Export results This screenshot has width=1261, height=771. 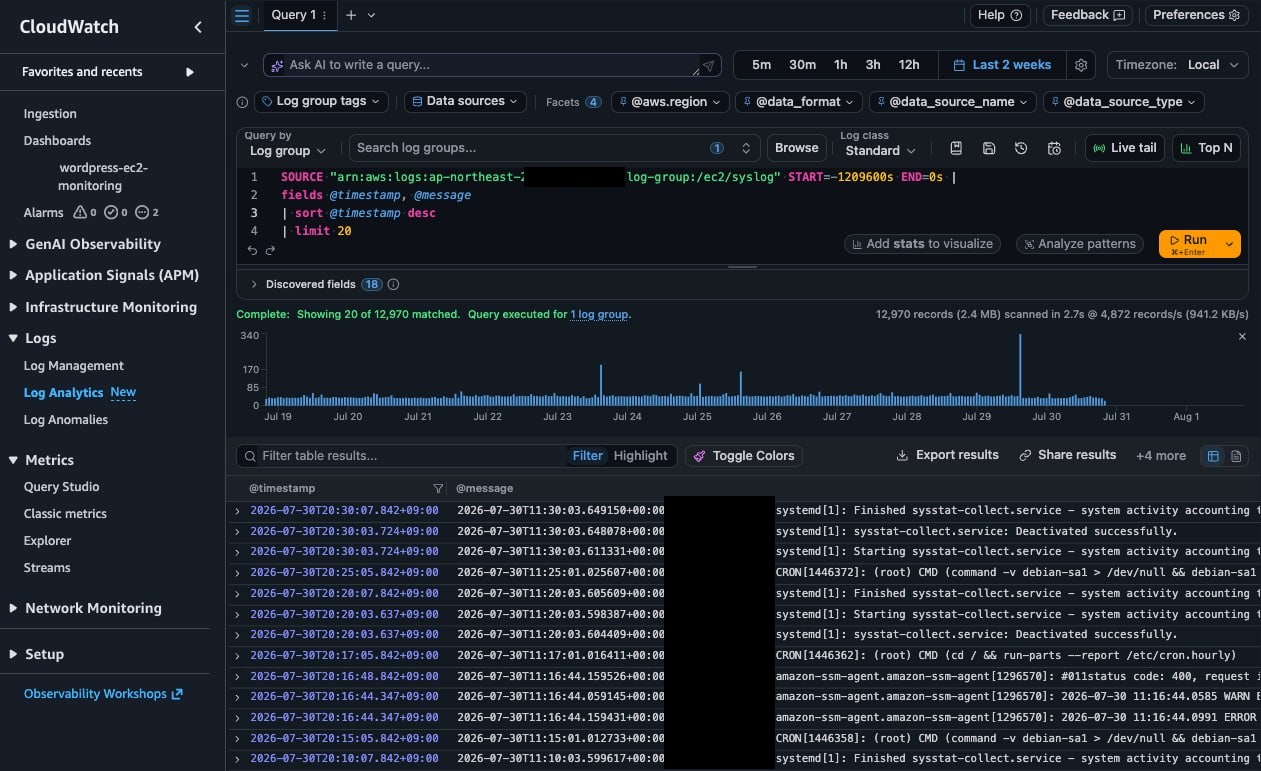coord(947,455)
